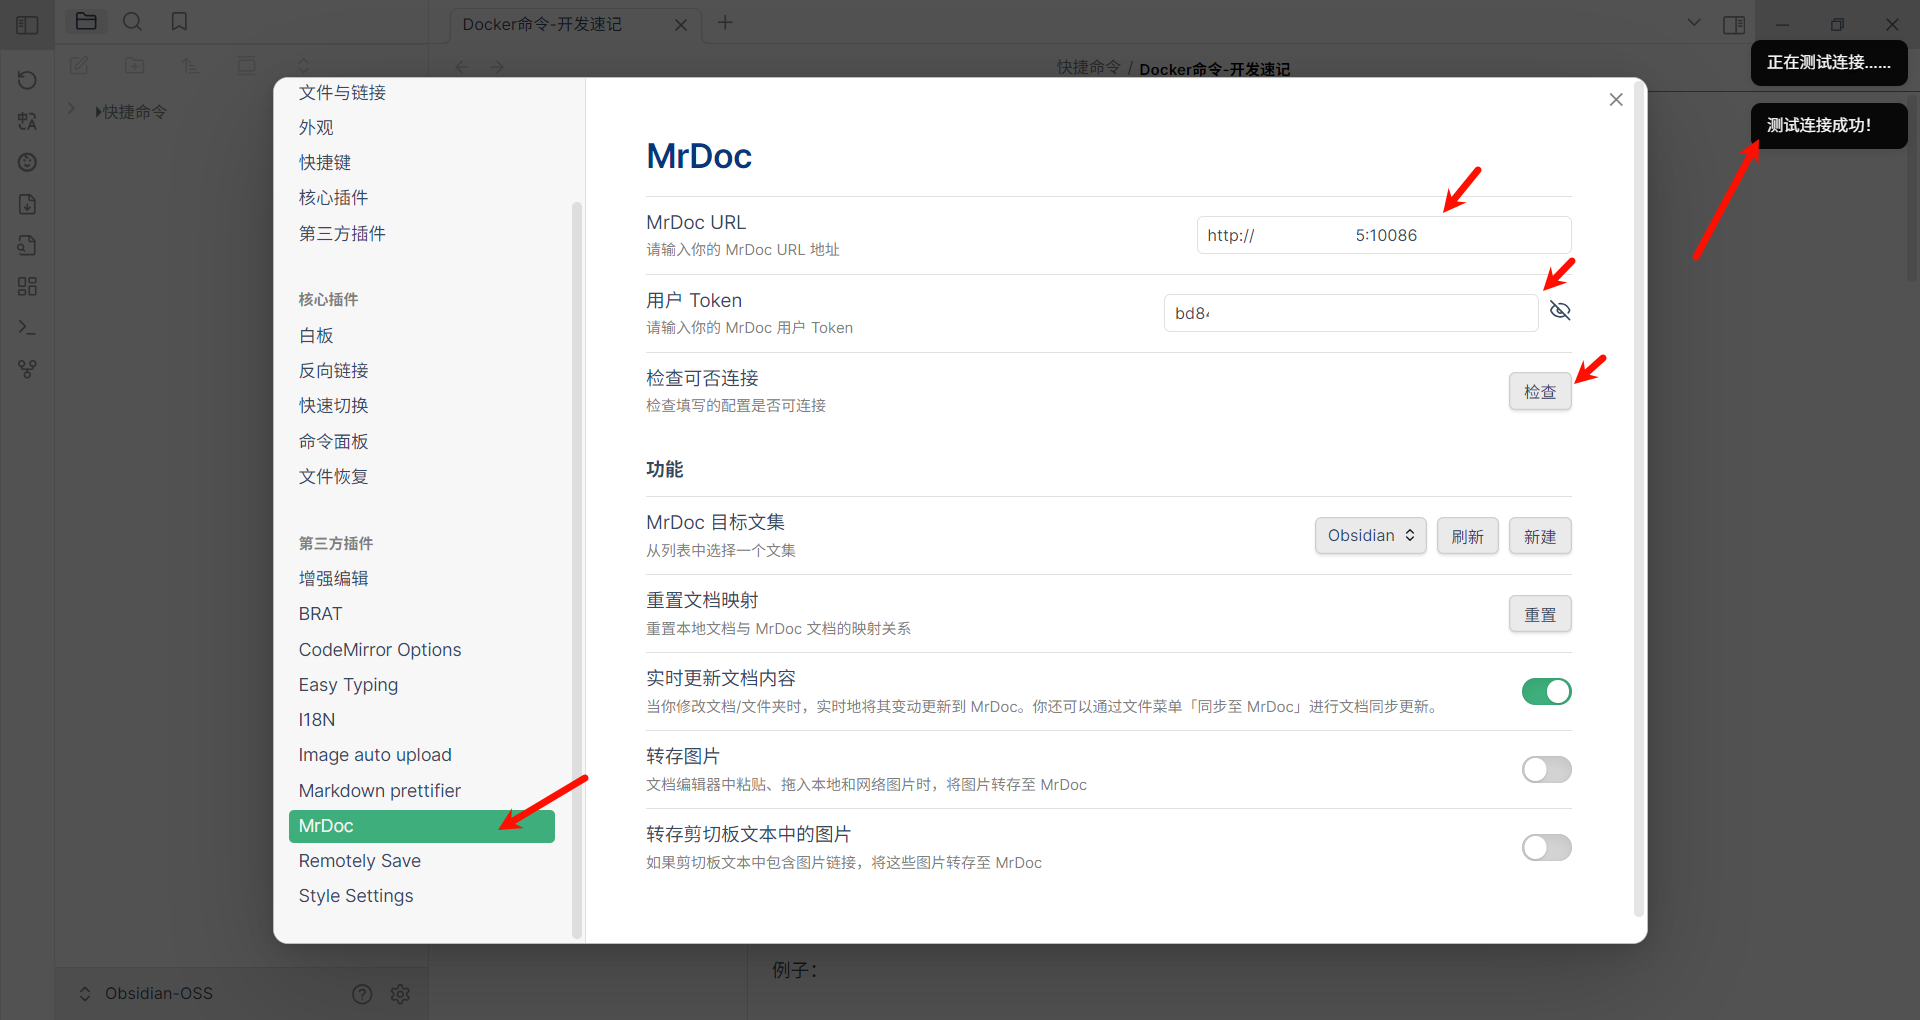Enable 转存剪切板文本中的图片 toggle
1920x1020 pixels.
1546,847
